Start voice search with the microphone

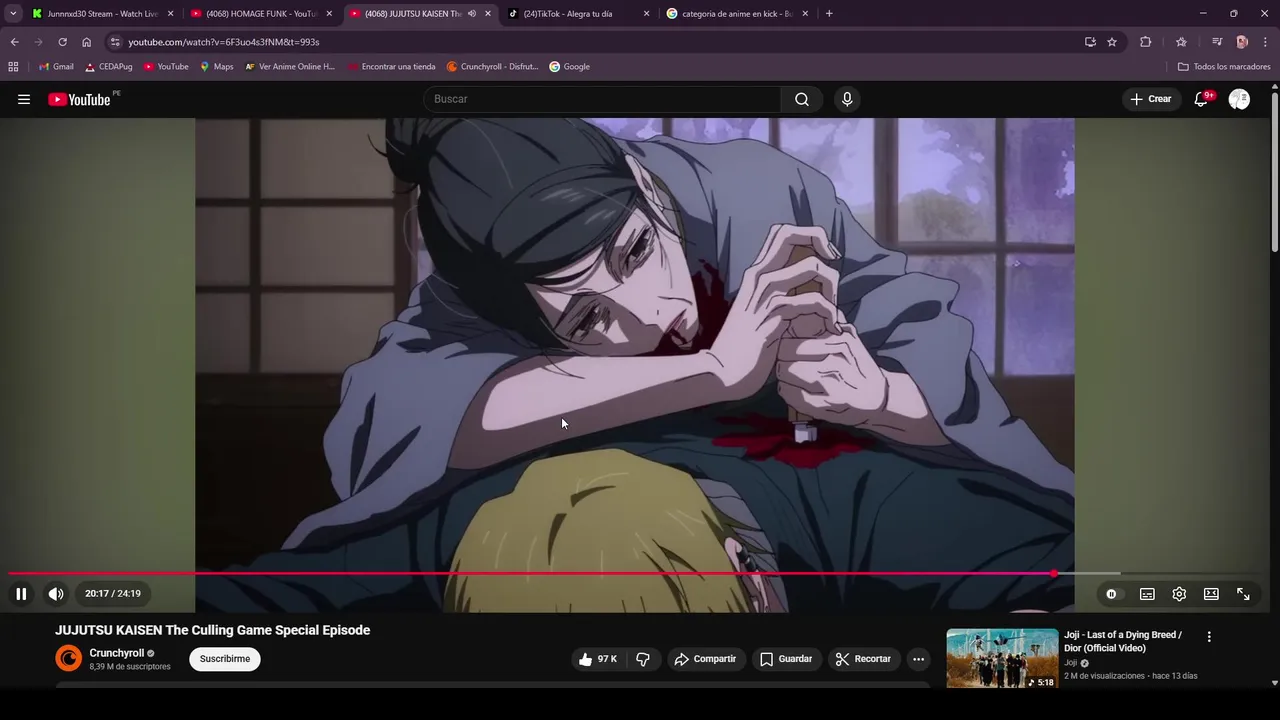[847, 99]
